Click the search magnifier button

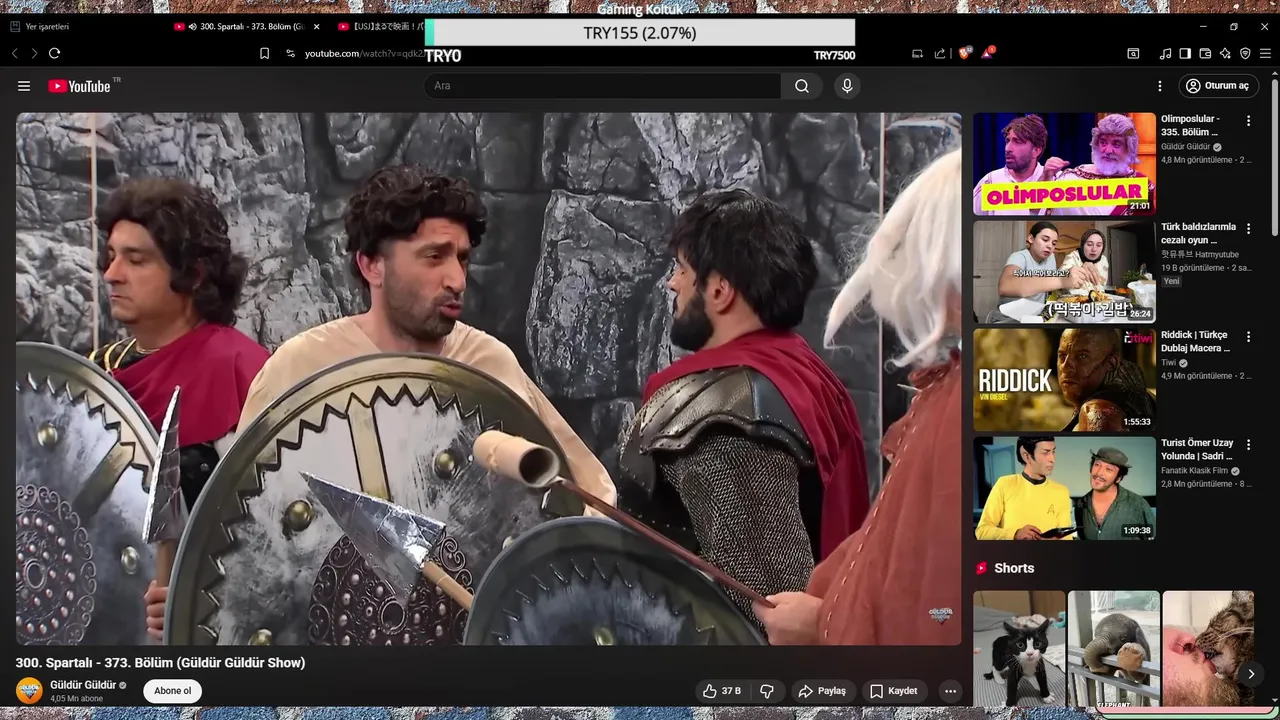pyautogui.click(x=802, y=86)
